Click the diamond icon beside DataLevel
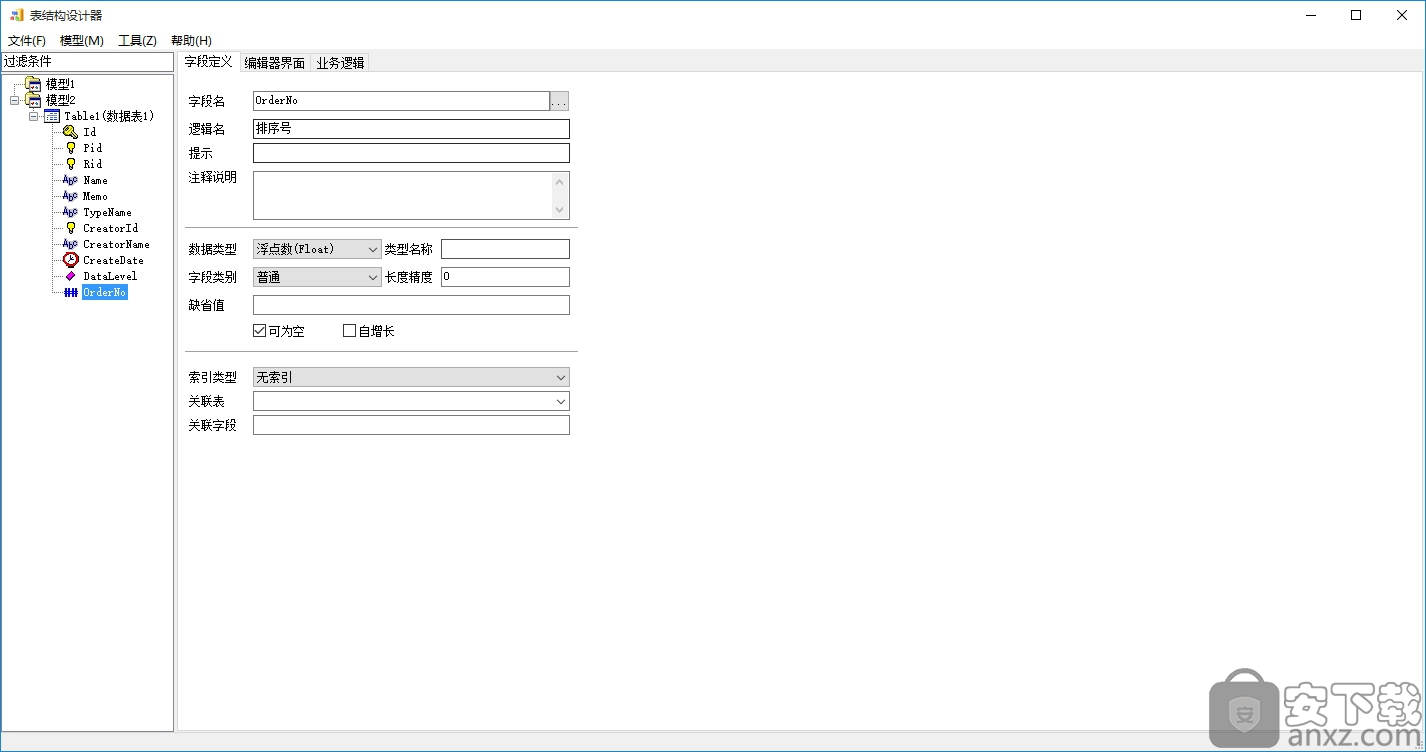 70,276
